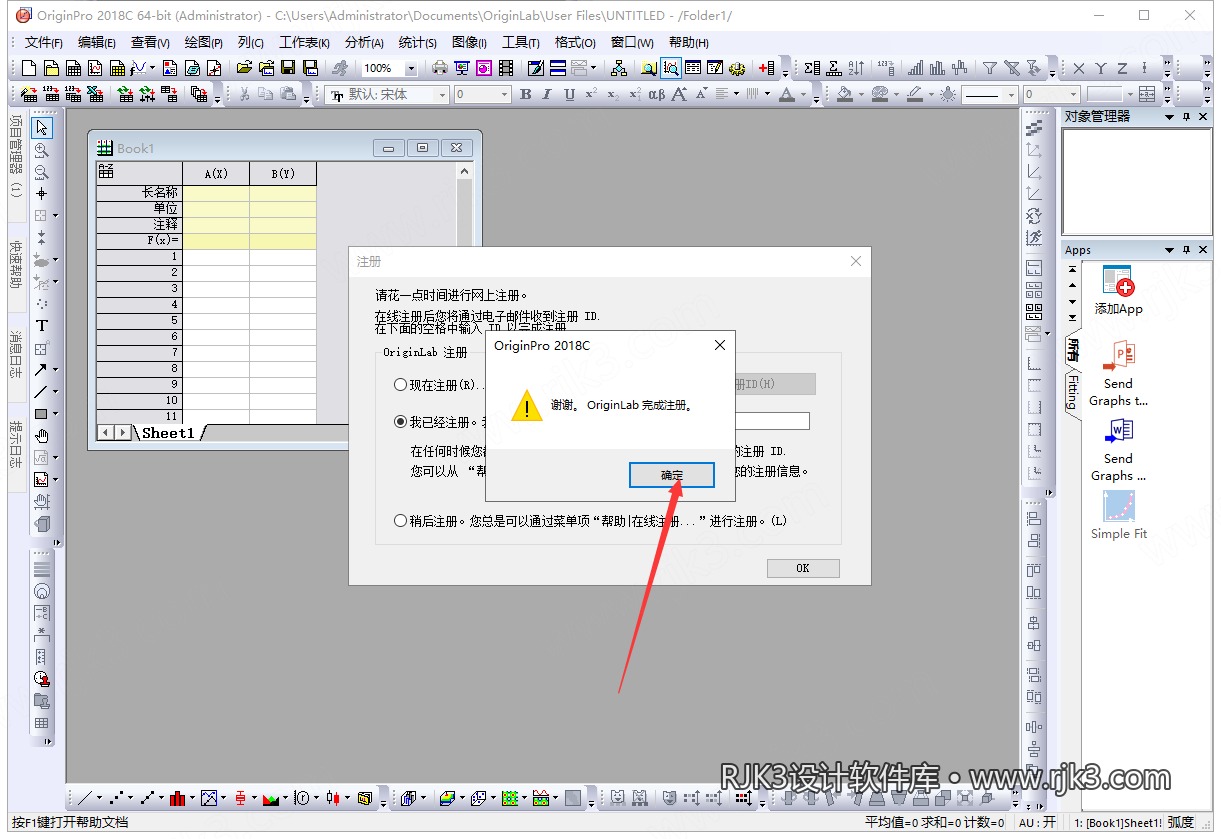Click OK in the registration dialog
Viewport: 1221px width, 839px height.
pos(803,568)
